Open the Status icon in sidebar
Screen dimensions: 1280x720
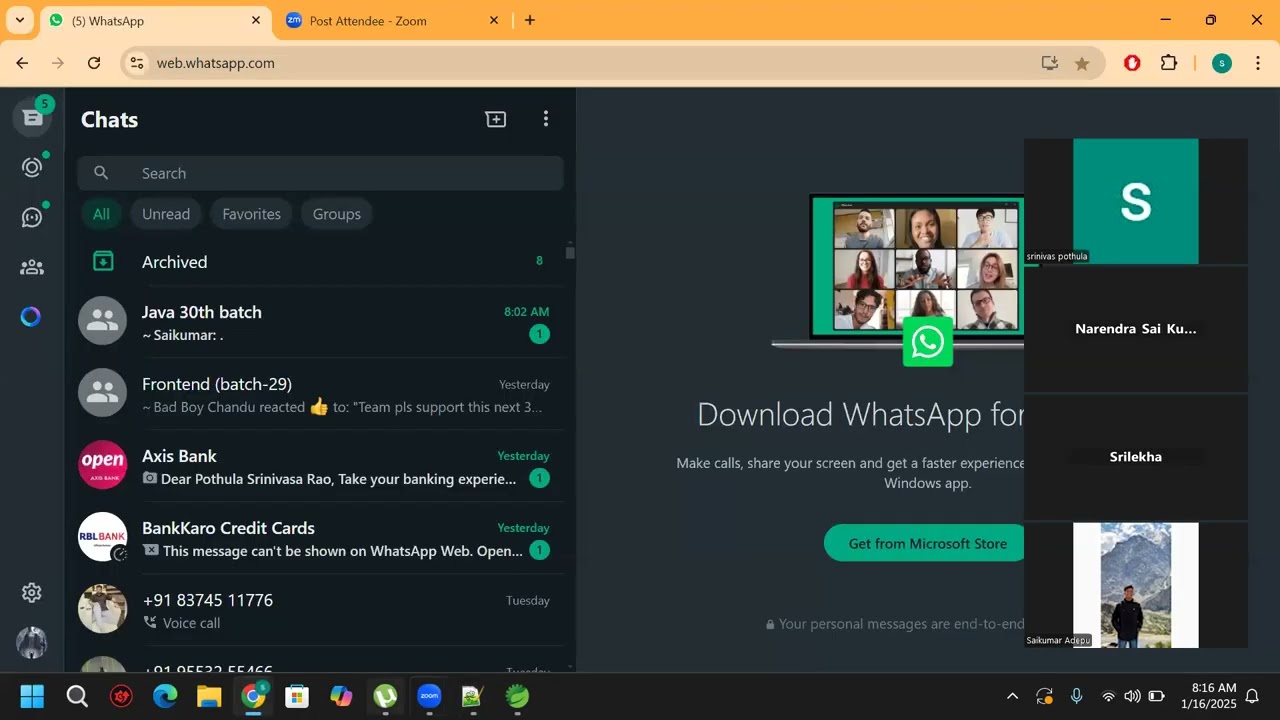32,167
